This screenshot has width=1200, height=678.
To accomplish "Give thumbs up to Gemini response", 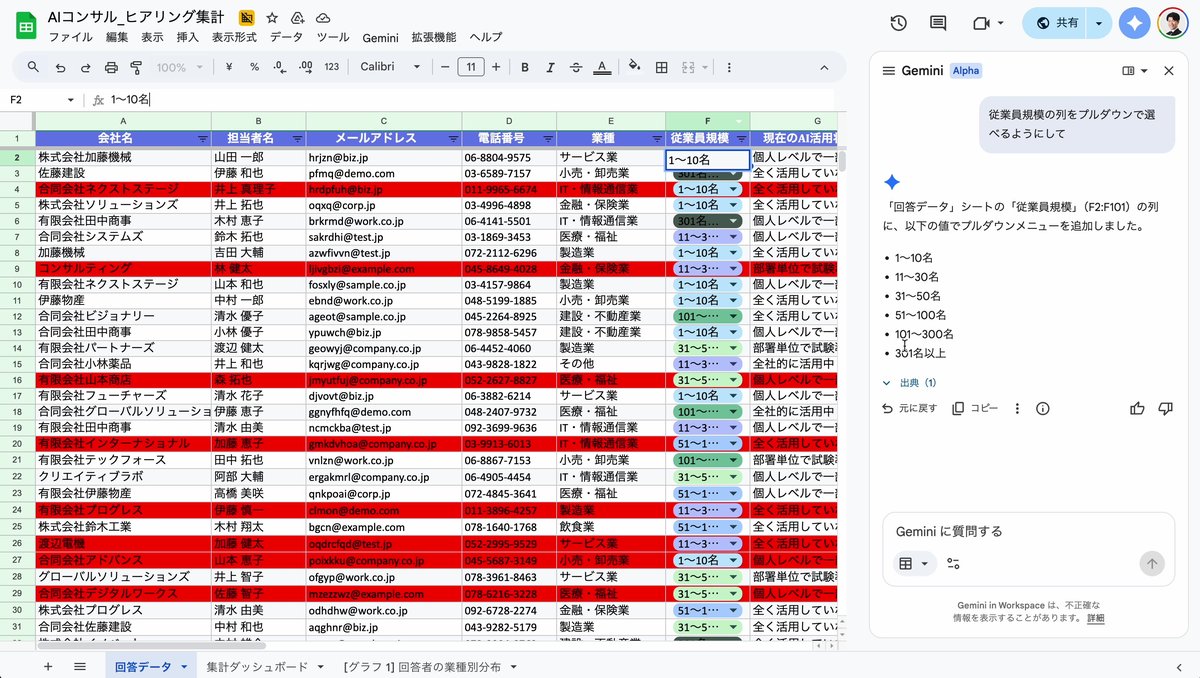I will [x=1137, y=408].
